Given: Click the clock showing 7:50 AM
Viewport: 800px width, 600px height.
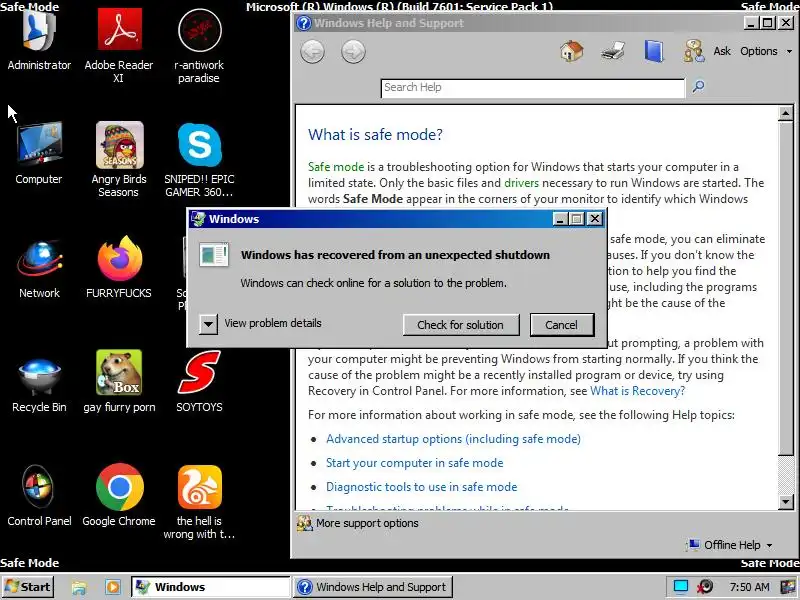Looking at the screenshot, I should click(x=749, y=587).
